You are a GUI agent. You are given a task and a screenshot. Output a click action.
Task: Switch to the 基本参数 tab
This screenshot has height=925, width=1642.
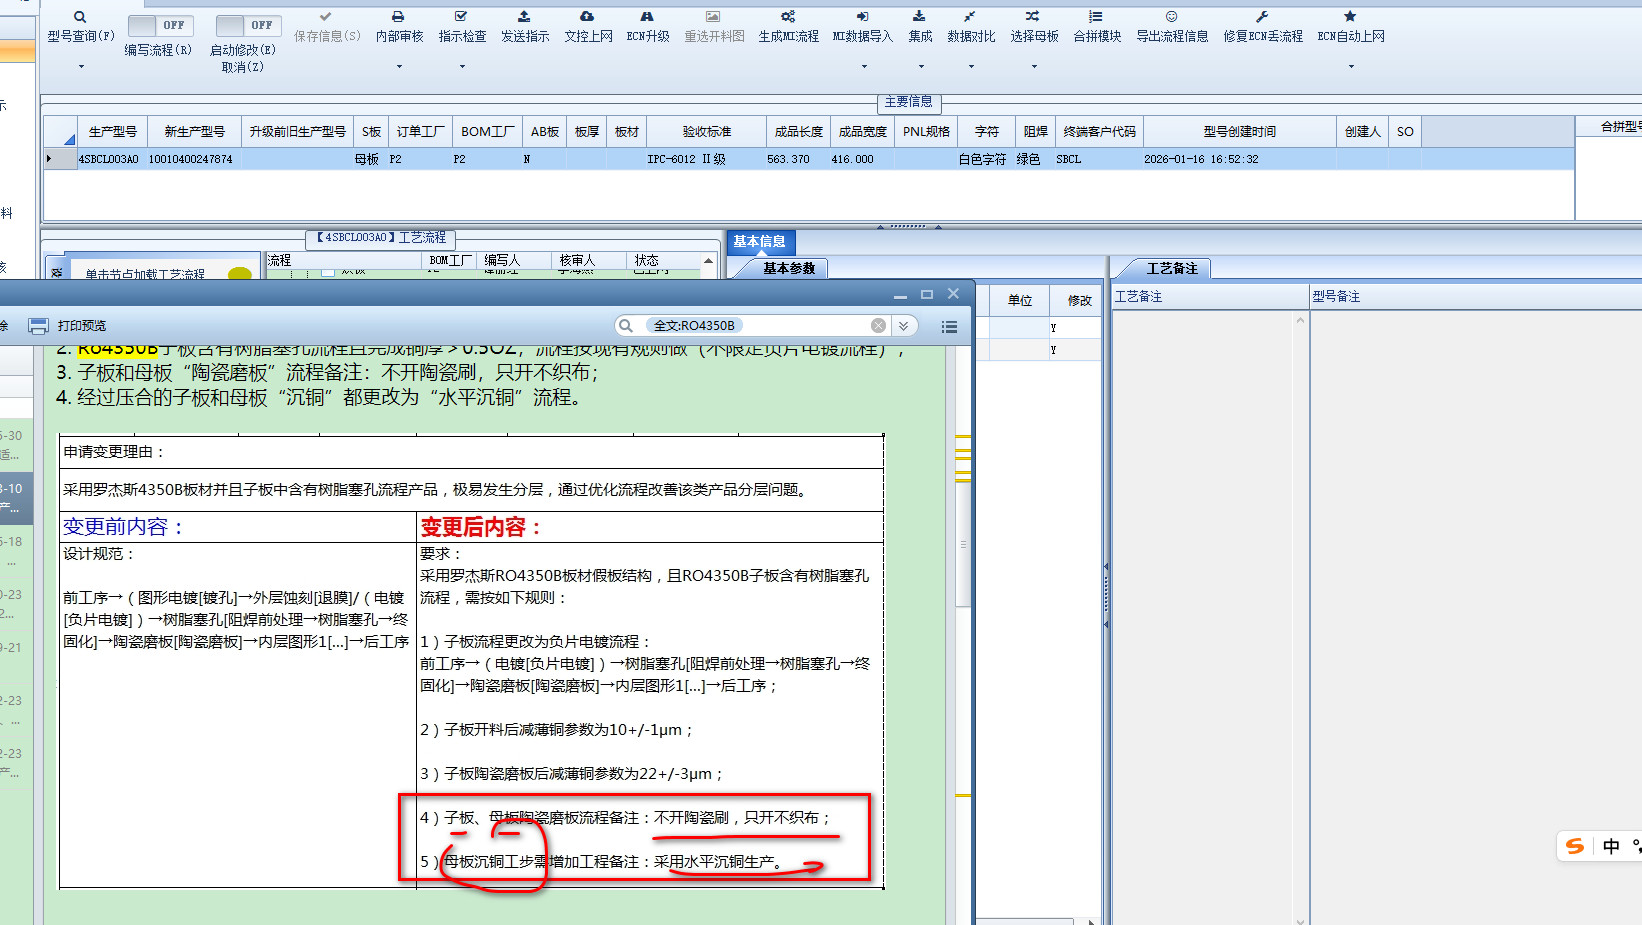pos(789,268)
